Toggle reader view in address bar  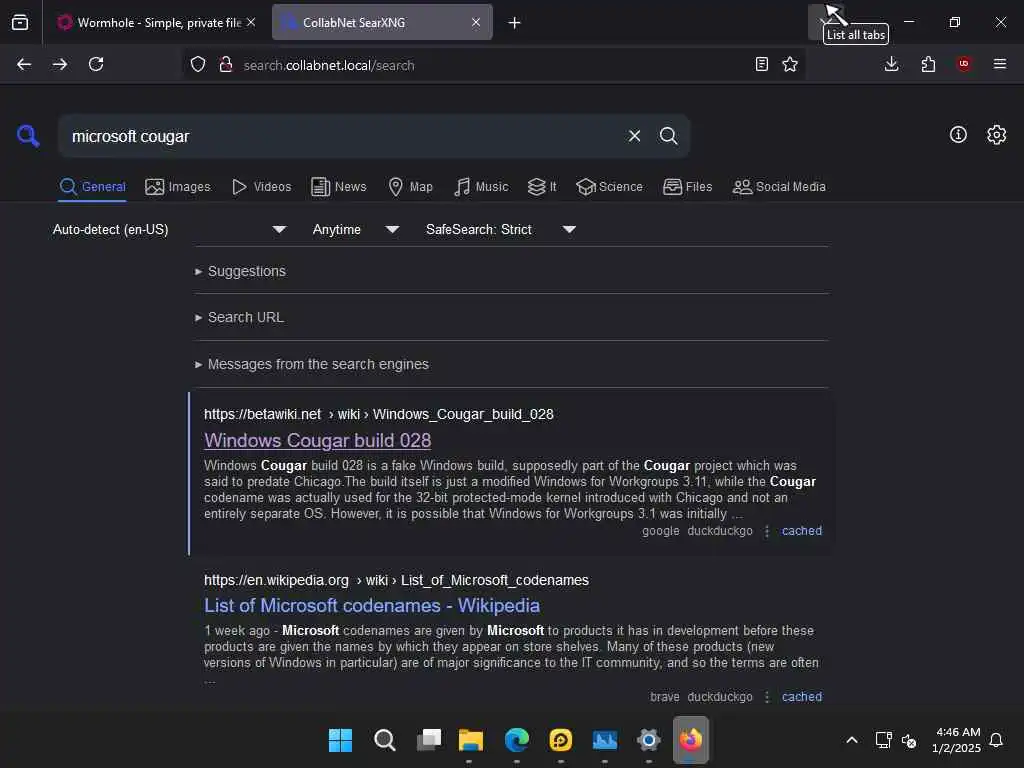[761, 64]
